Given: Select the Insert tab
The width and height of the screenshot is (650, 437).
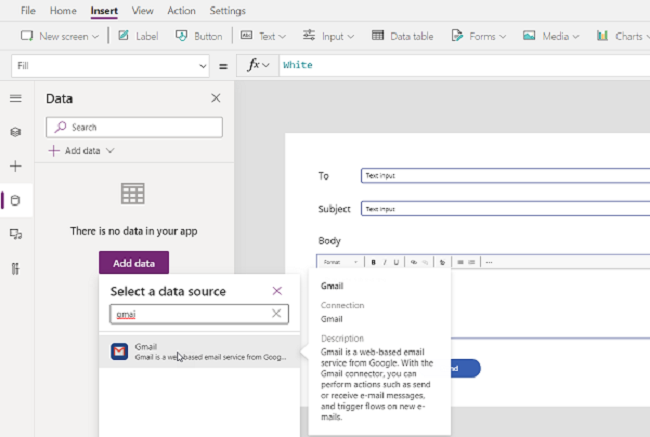Looking at the screenshot, I should pos(104,10).
